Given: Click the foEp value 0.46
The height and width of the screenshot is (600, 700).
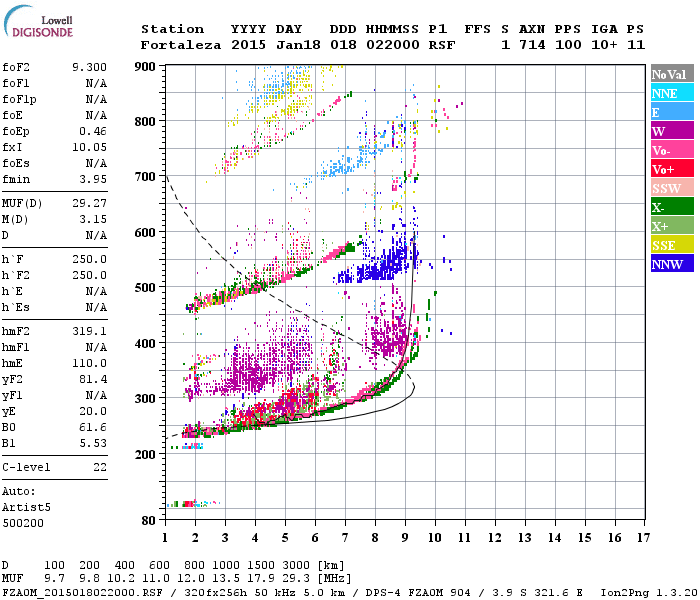Looking at the screenshot, I should tap(93, 131).
